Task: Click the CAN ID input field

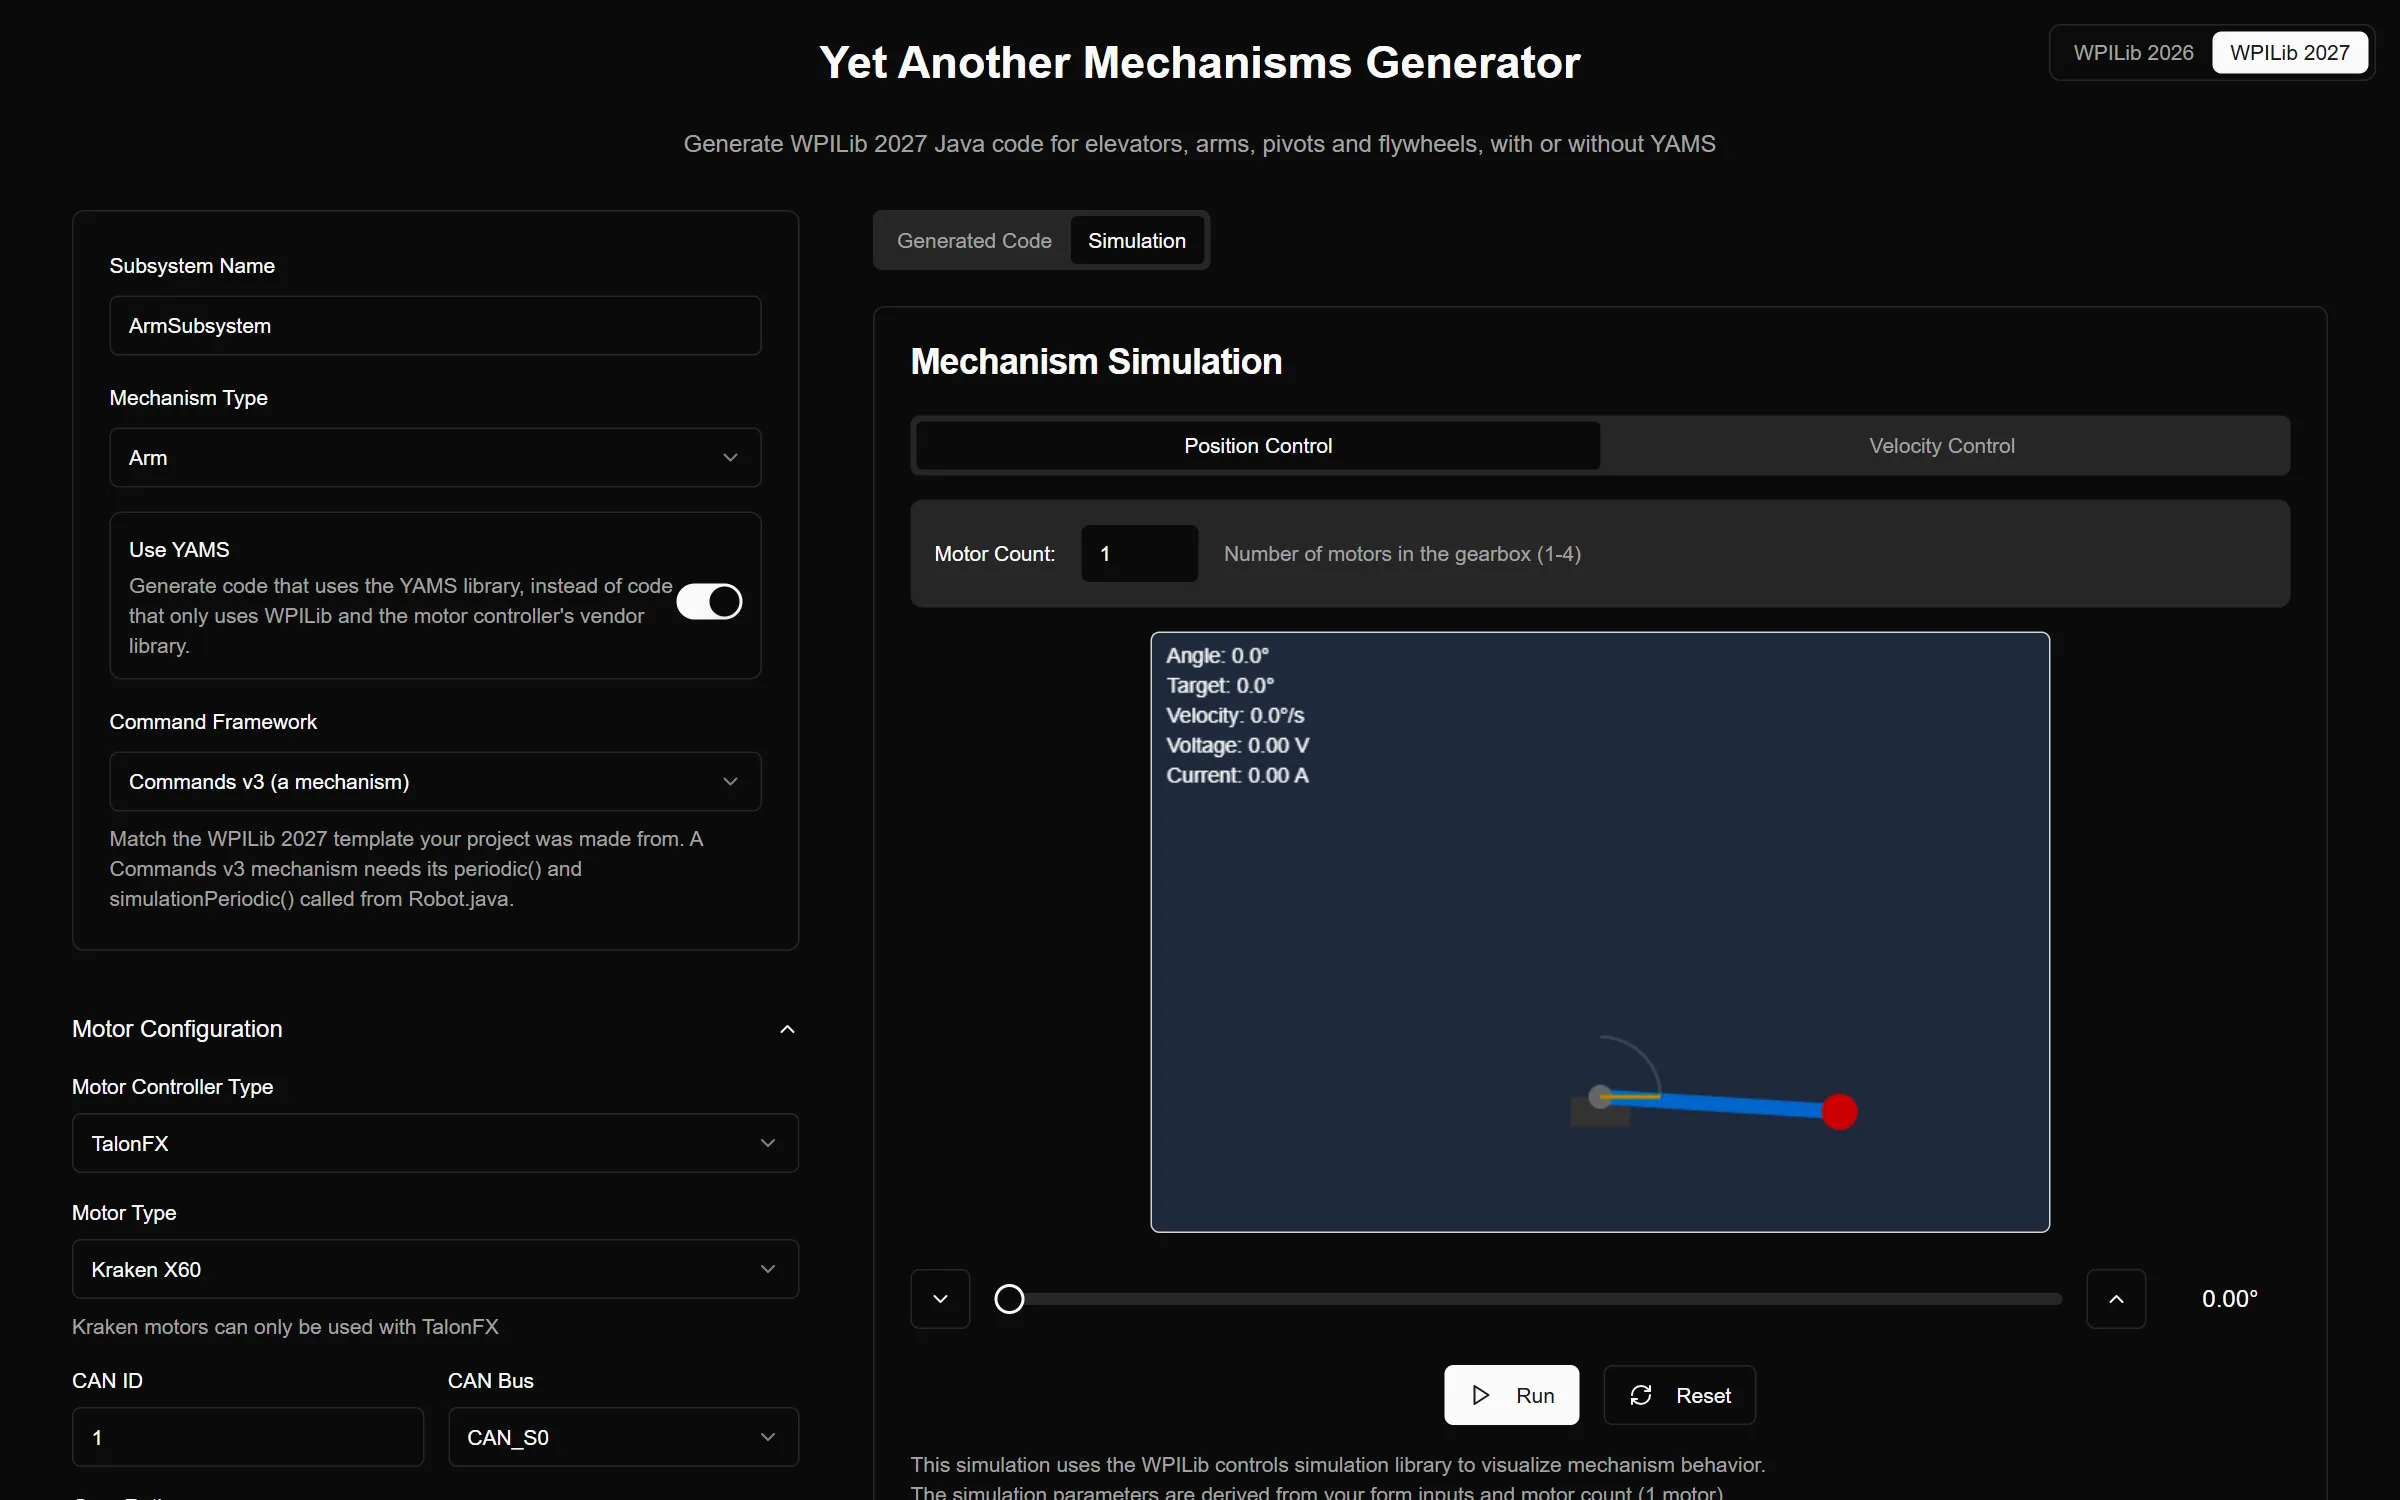Action: click(248, 1438)
